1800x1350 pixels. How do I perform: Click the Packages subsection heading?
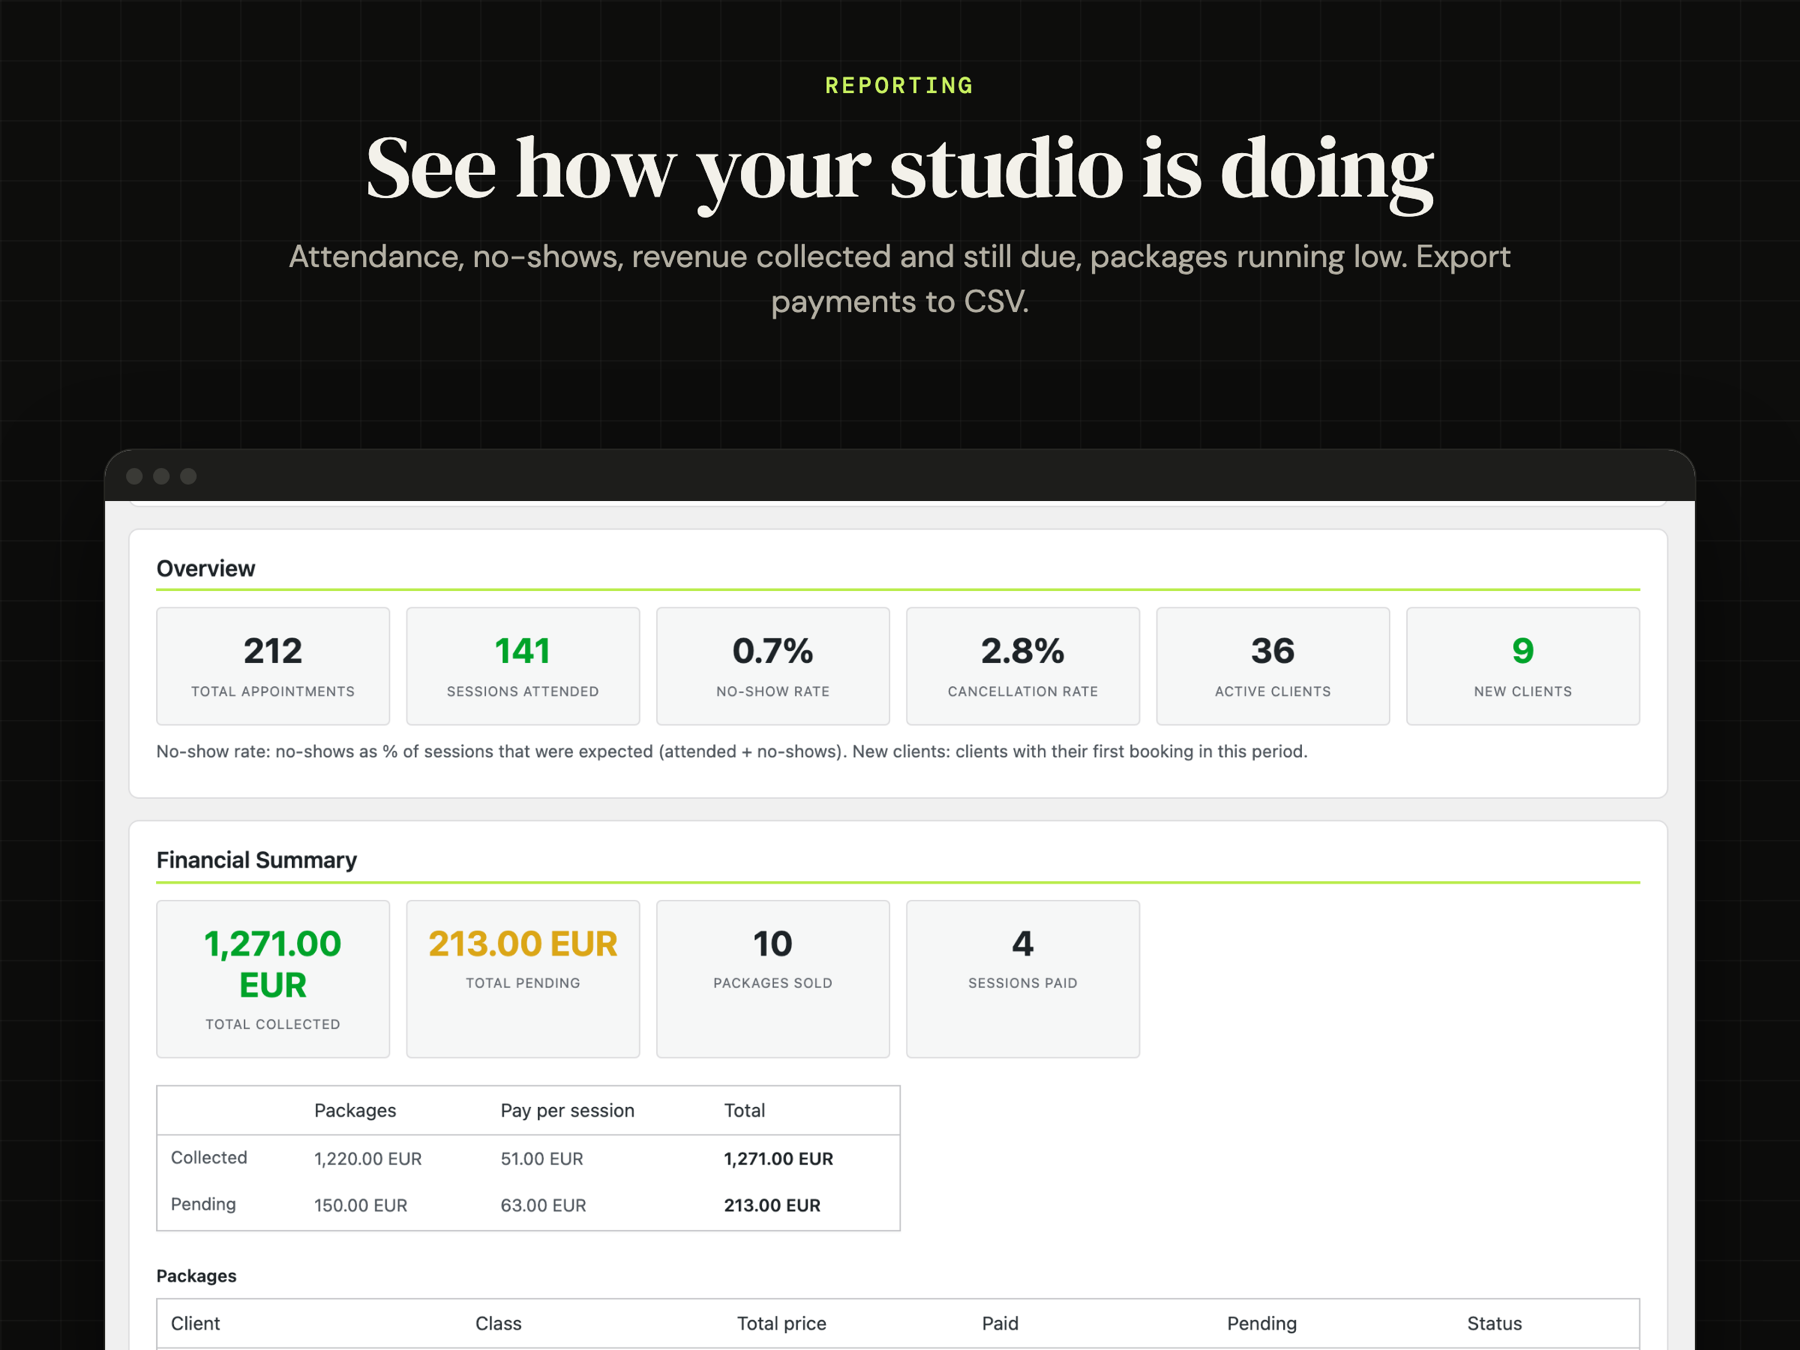(196, 1276)
